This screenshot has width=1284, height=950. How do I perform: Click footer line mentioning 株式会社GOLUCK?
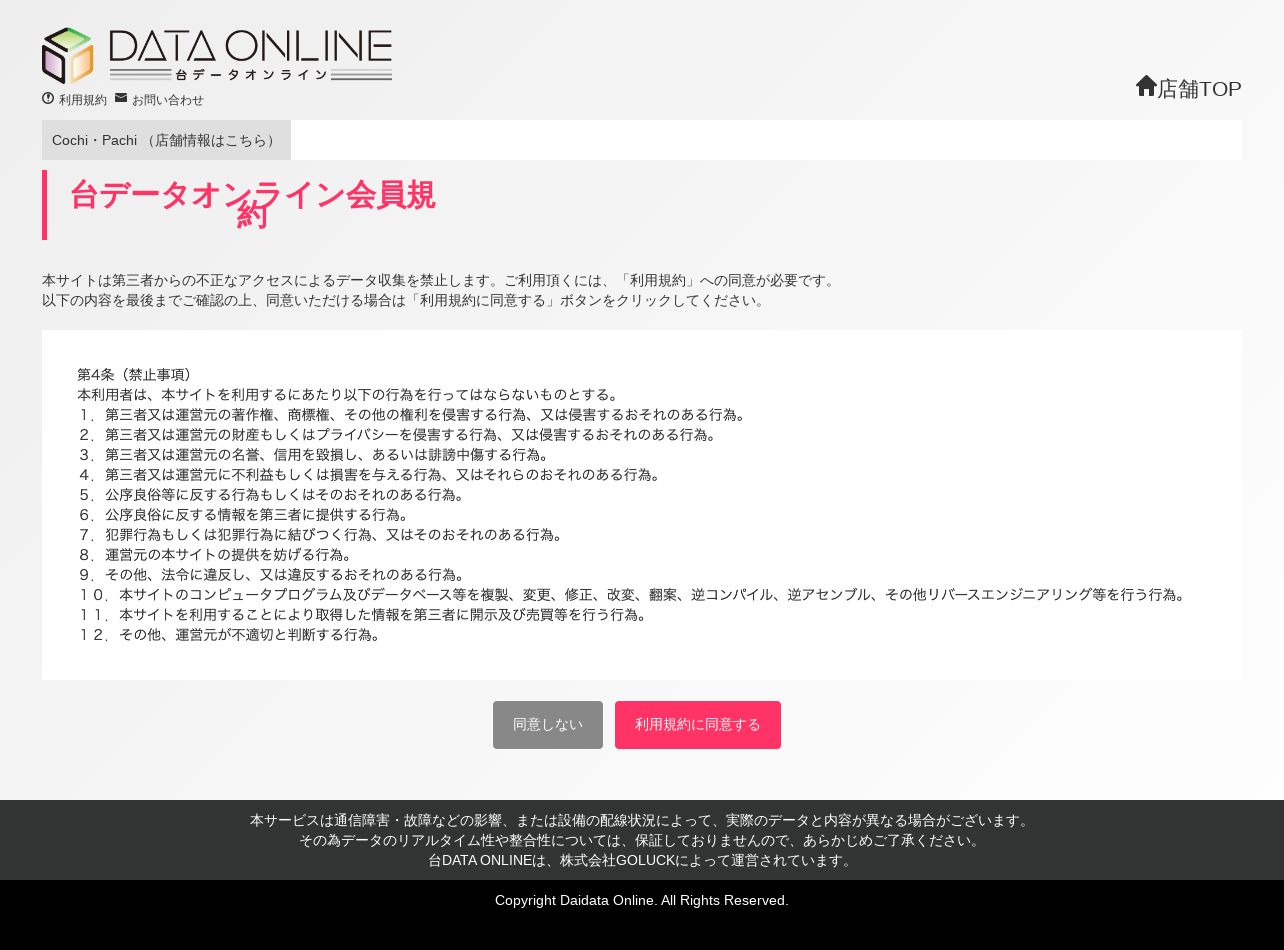pyautogui.click(x=642, y=860)
